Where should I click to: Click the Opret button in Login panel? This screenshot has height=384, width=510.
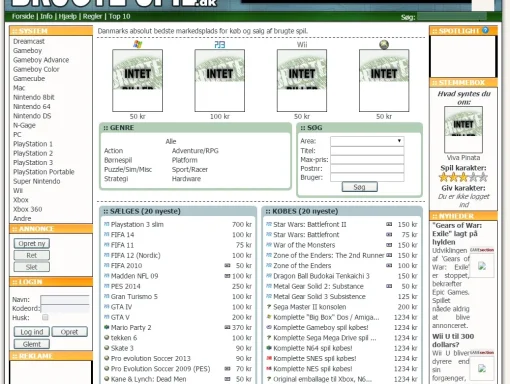pyautogui.click(x=69, y=332)
